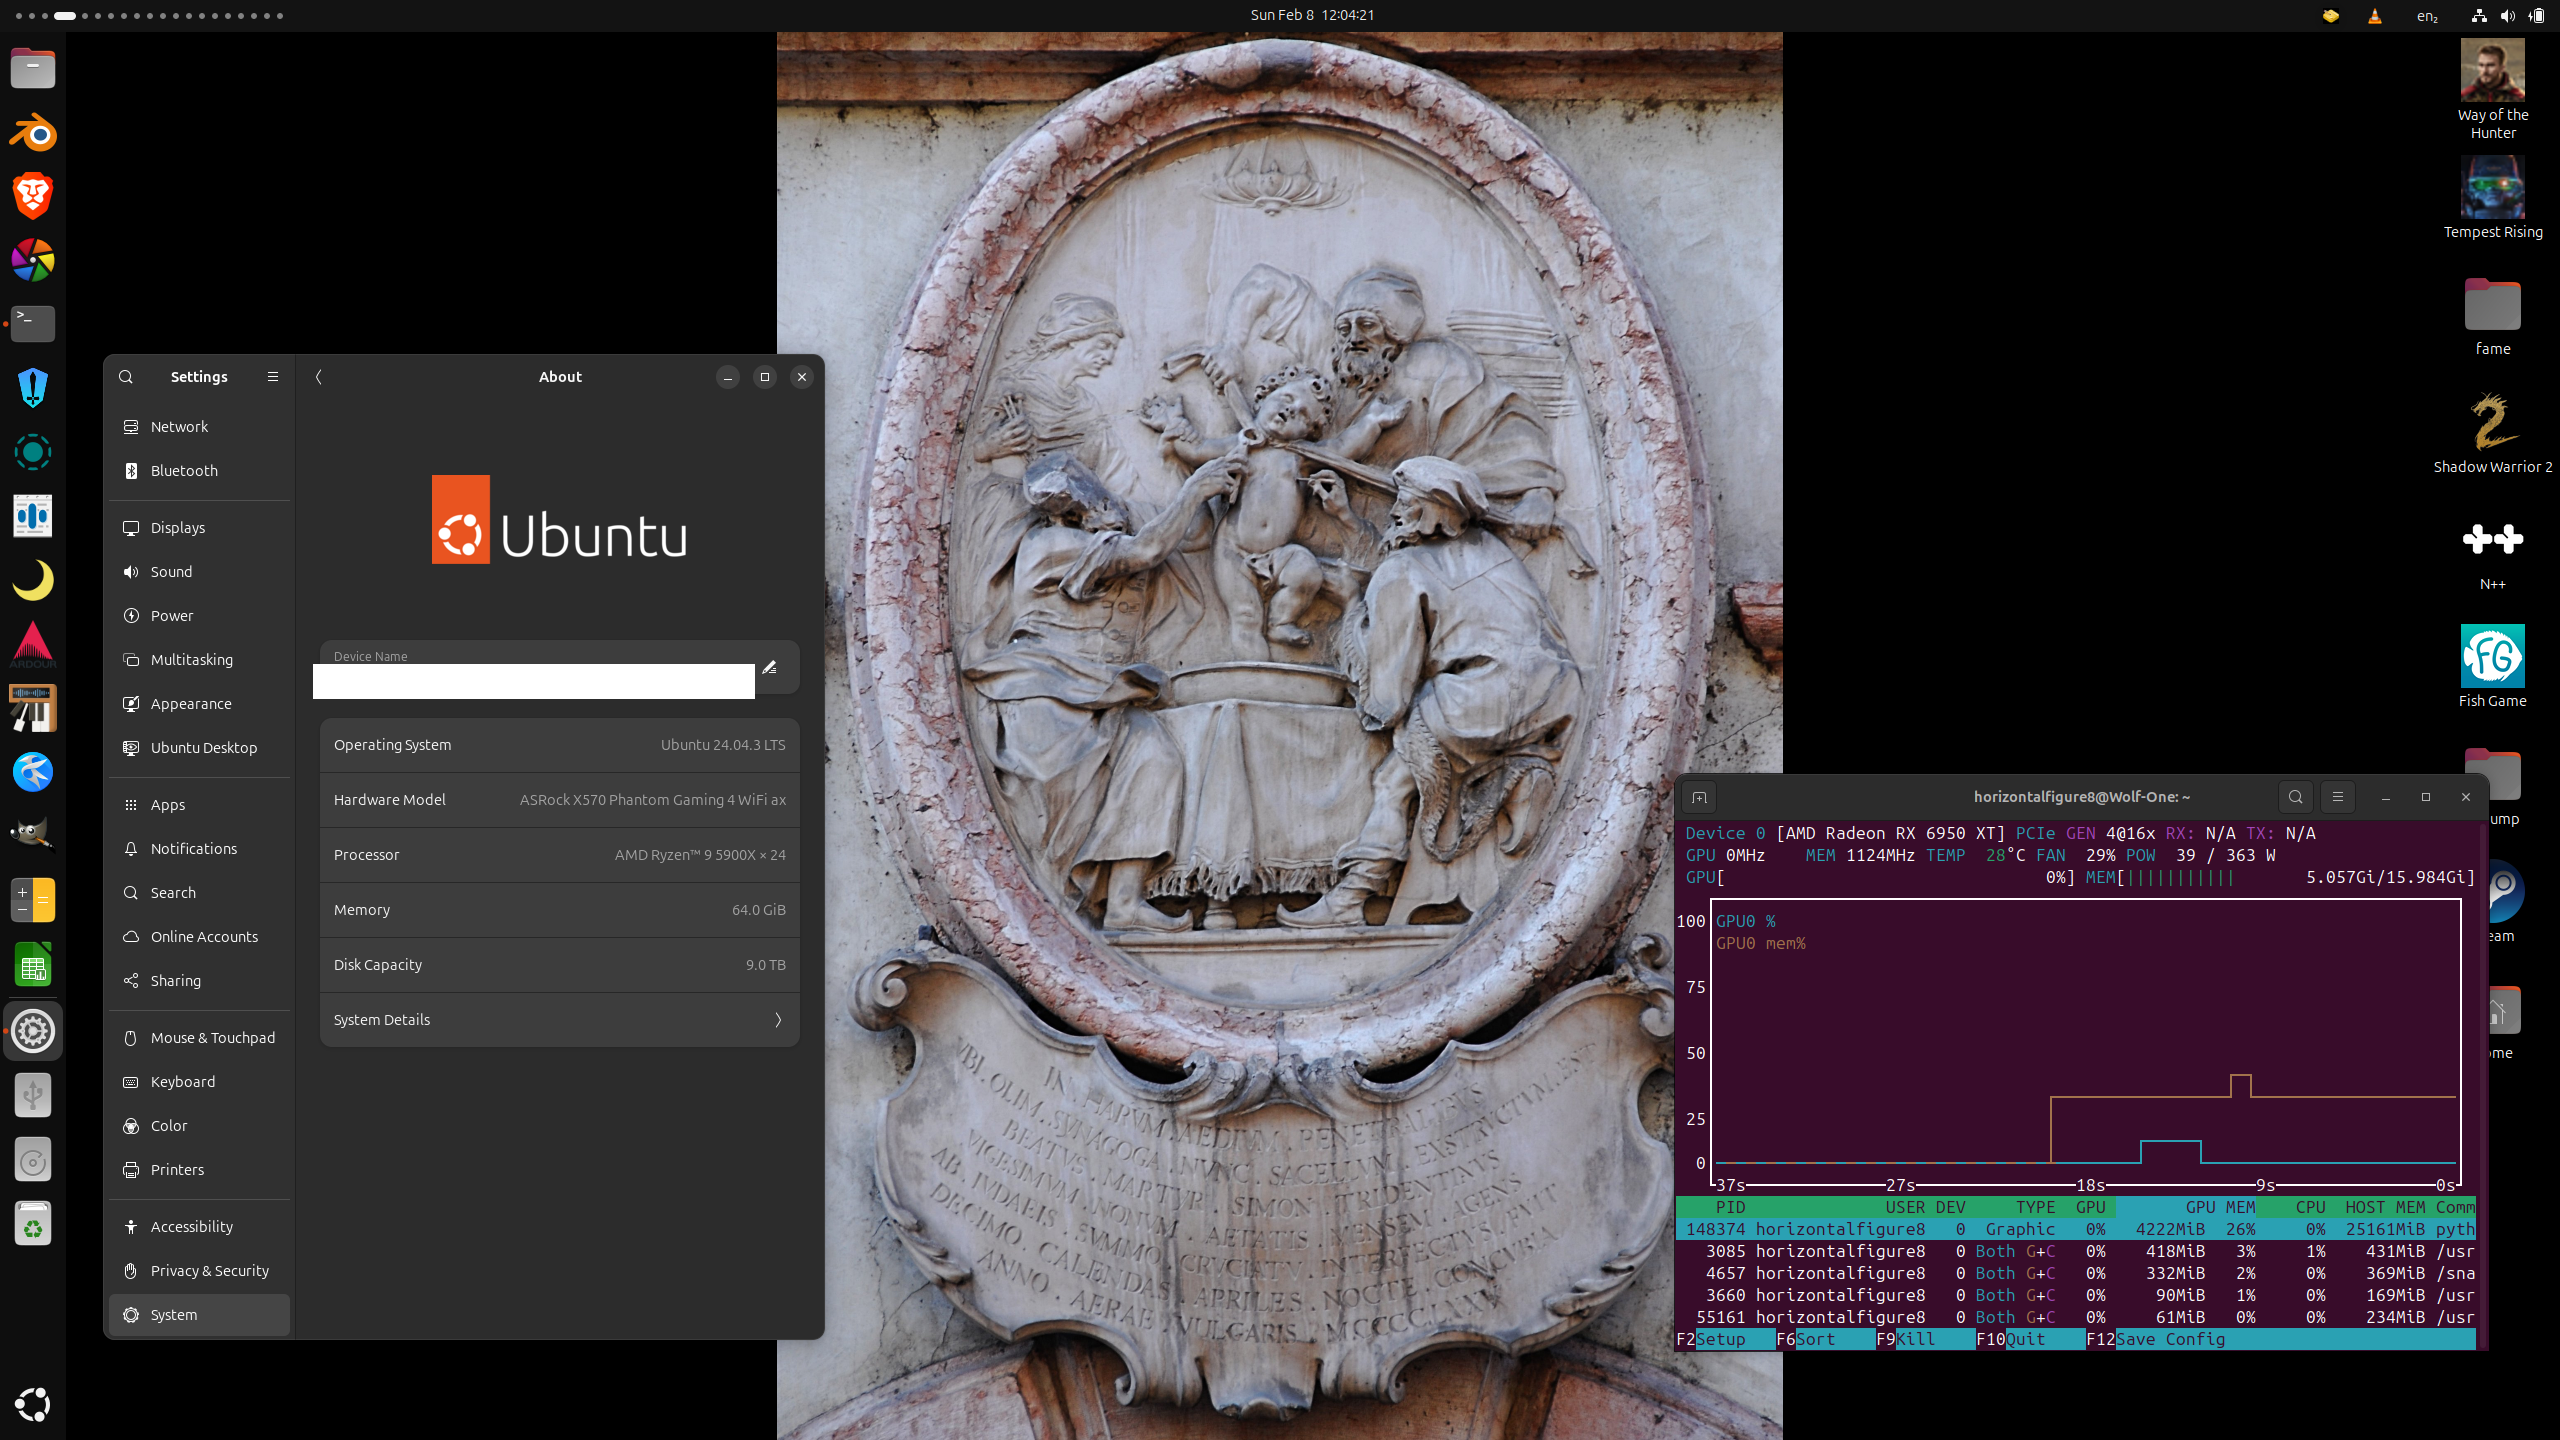Click F9 Kill in nvtop footer
2560x1440 pixels.
[x=1915, y=1339]
